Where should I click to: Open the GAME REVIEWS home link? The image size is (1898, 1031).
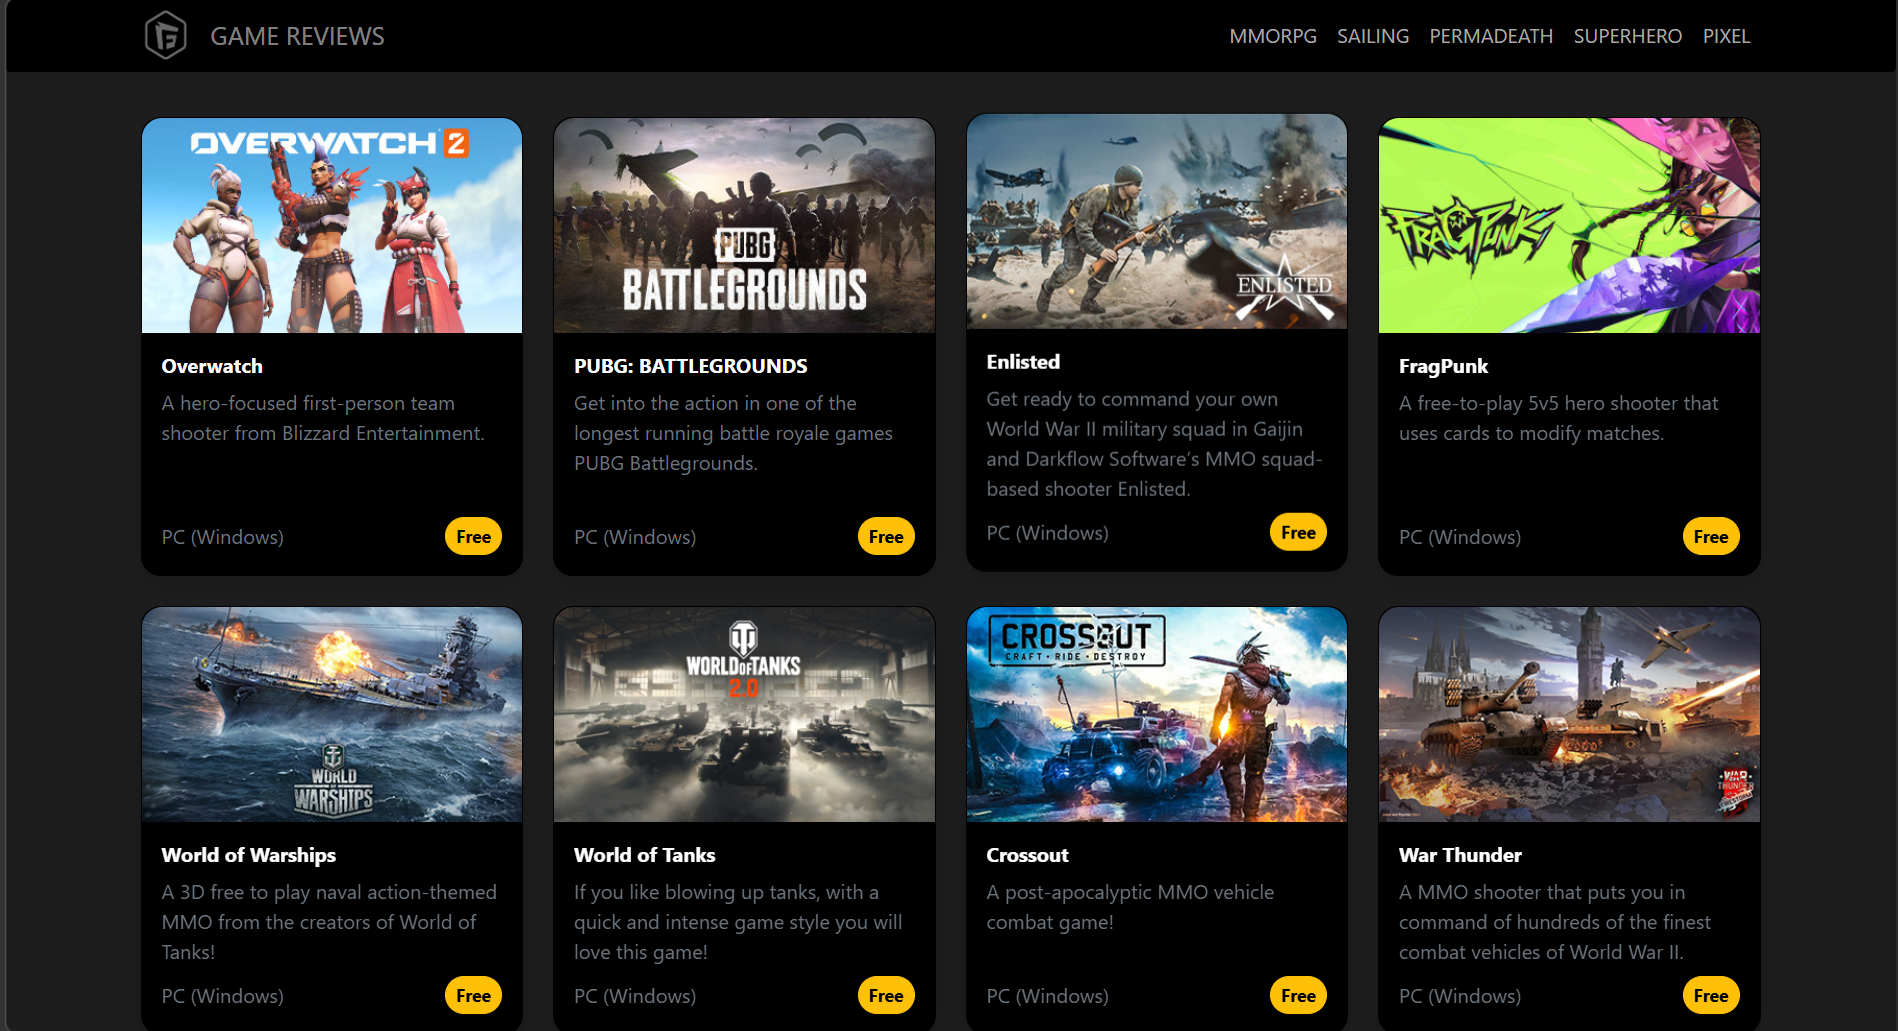[x=297, y=36]
